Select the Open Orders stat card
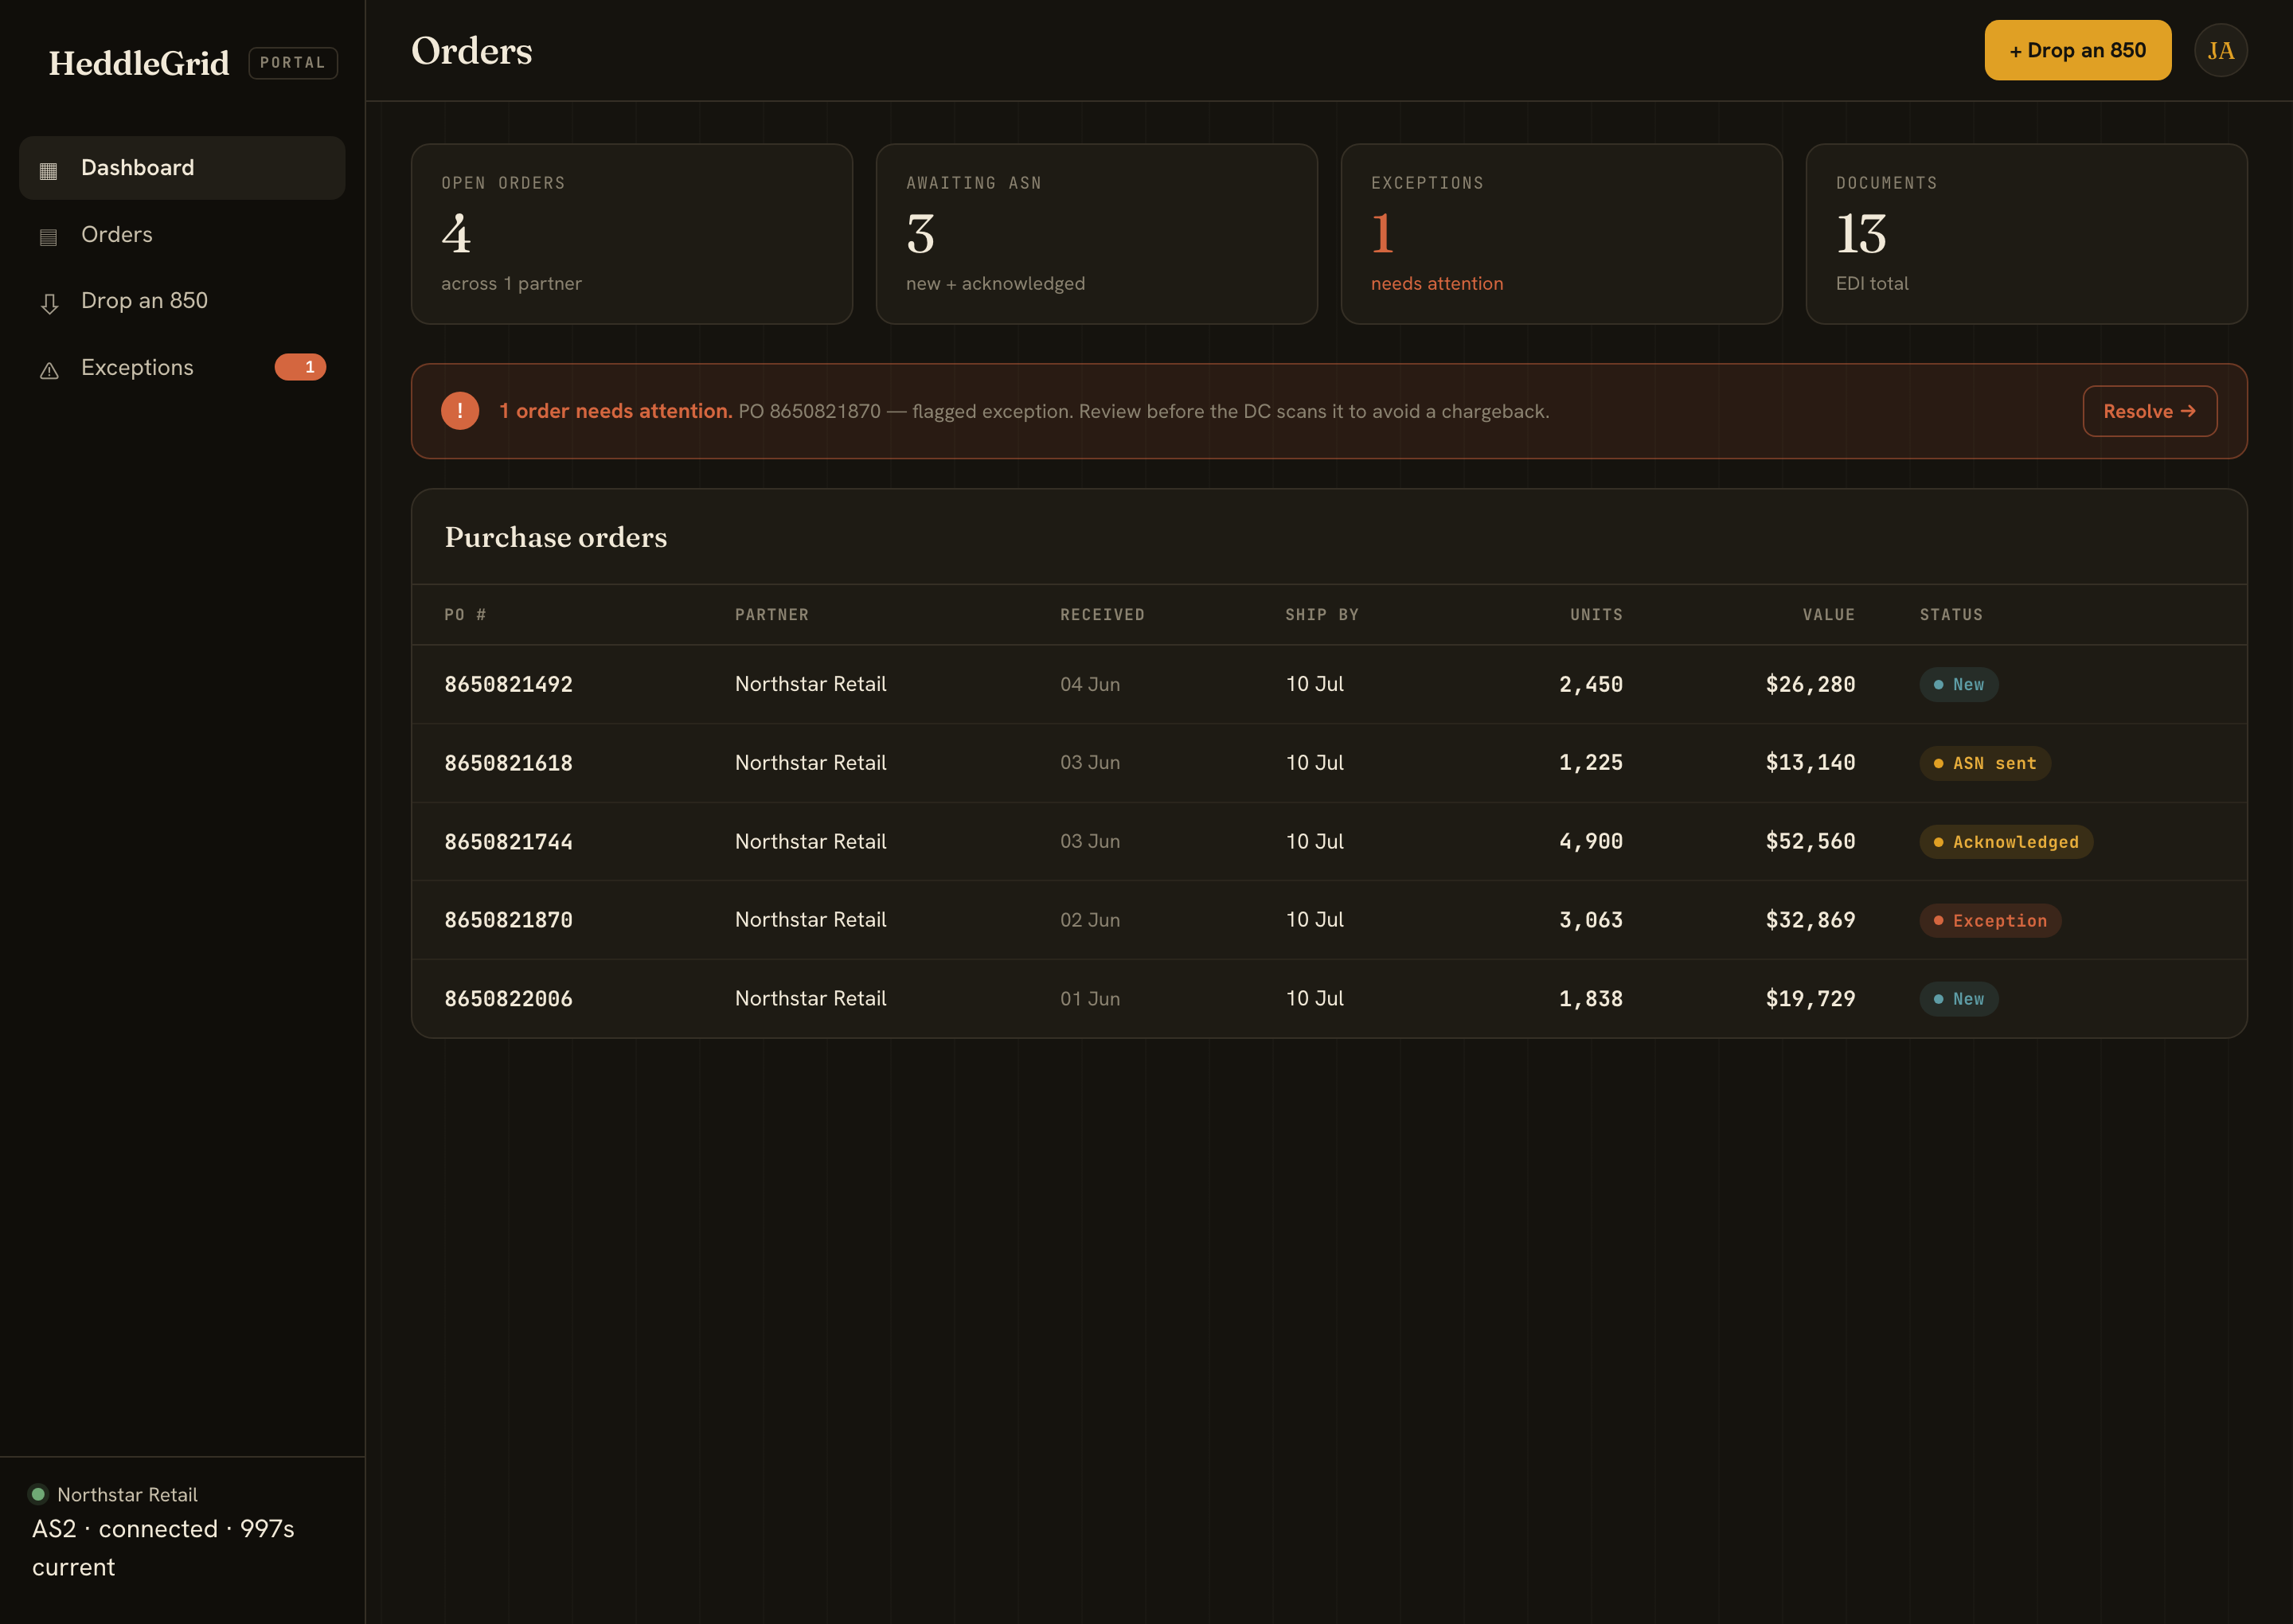The height and width of the screenshot is (1624, 2293). tap(632, 234)
